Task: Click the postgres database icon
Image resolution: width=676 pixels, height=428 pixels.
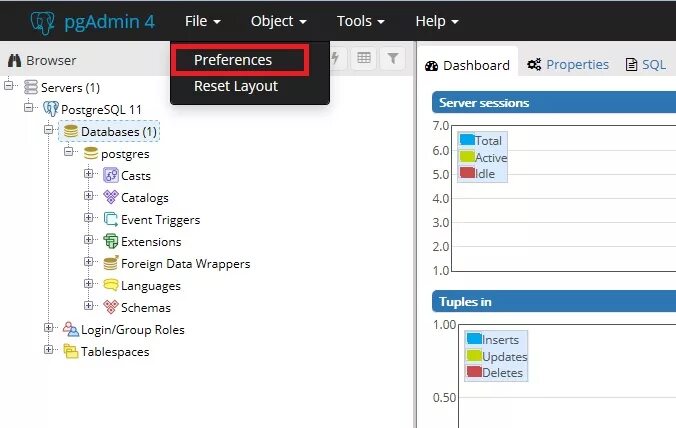Action: pyautogui.click(x=91, y=153)
